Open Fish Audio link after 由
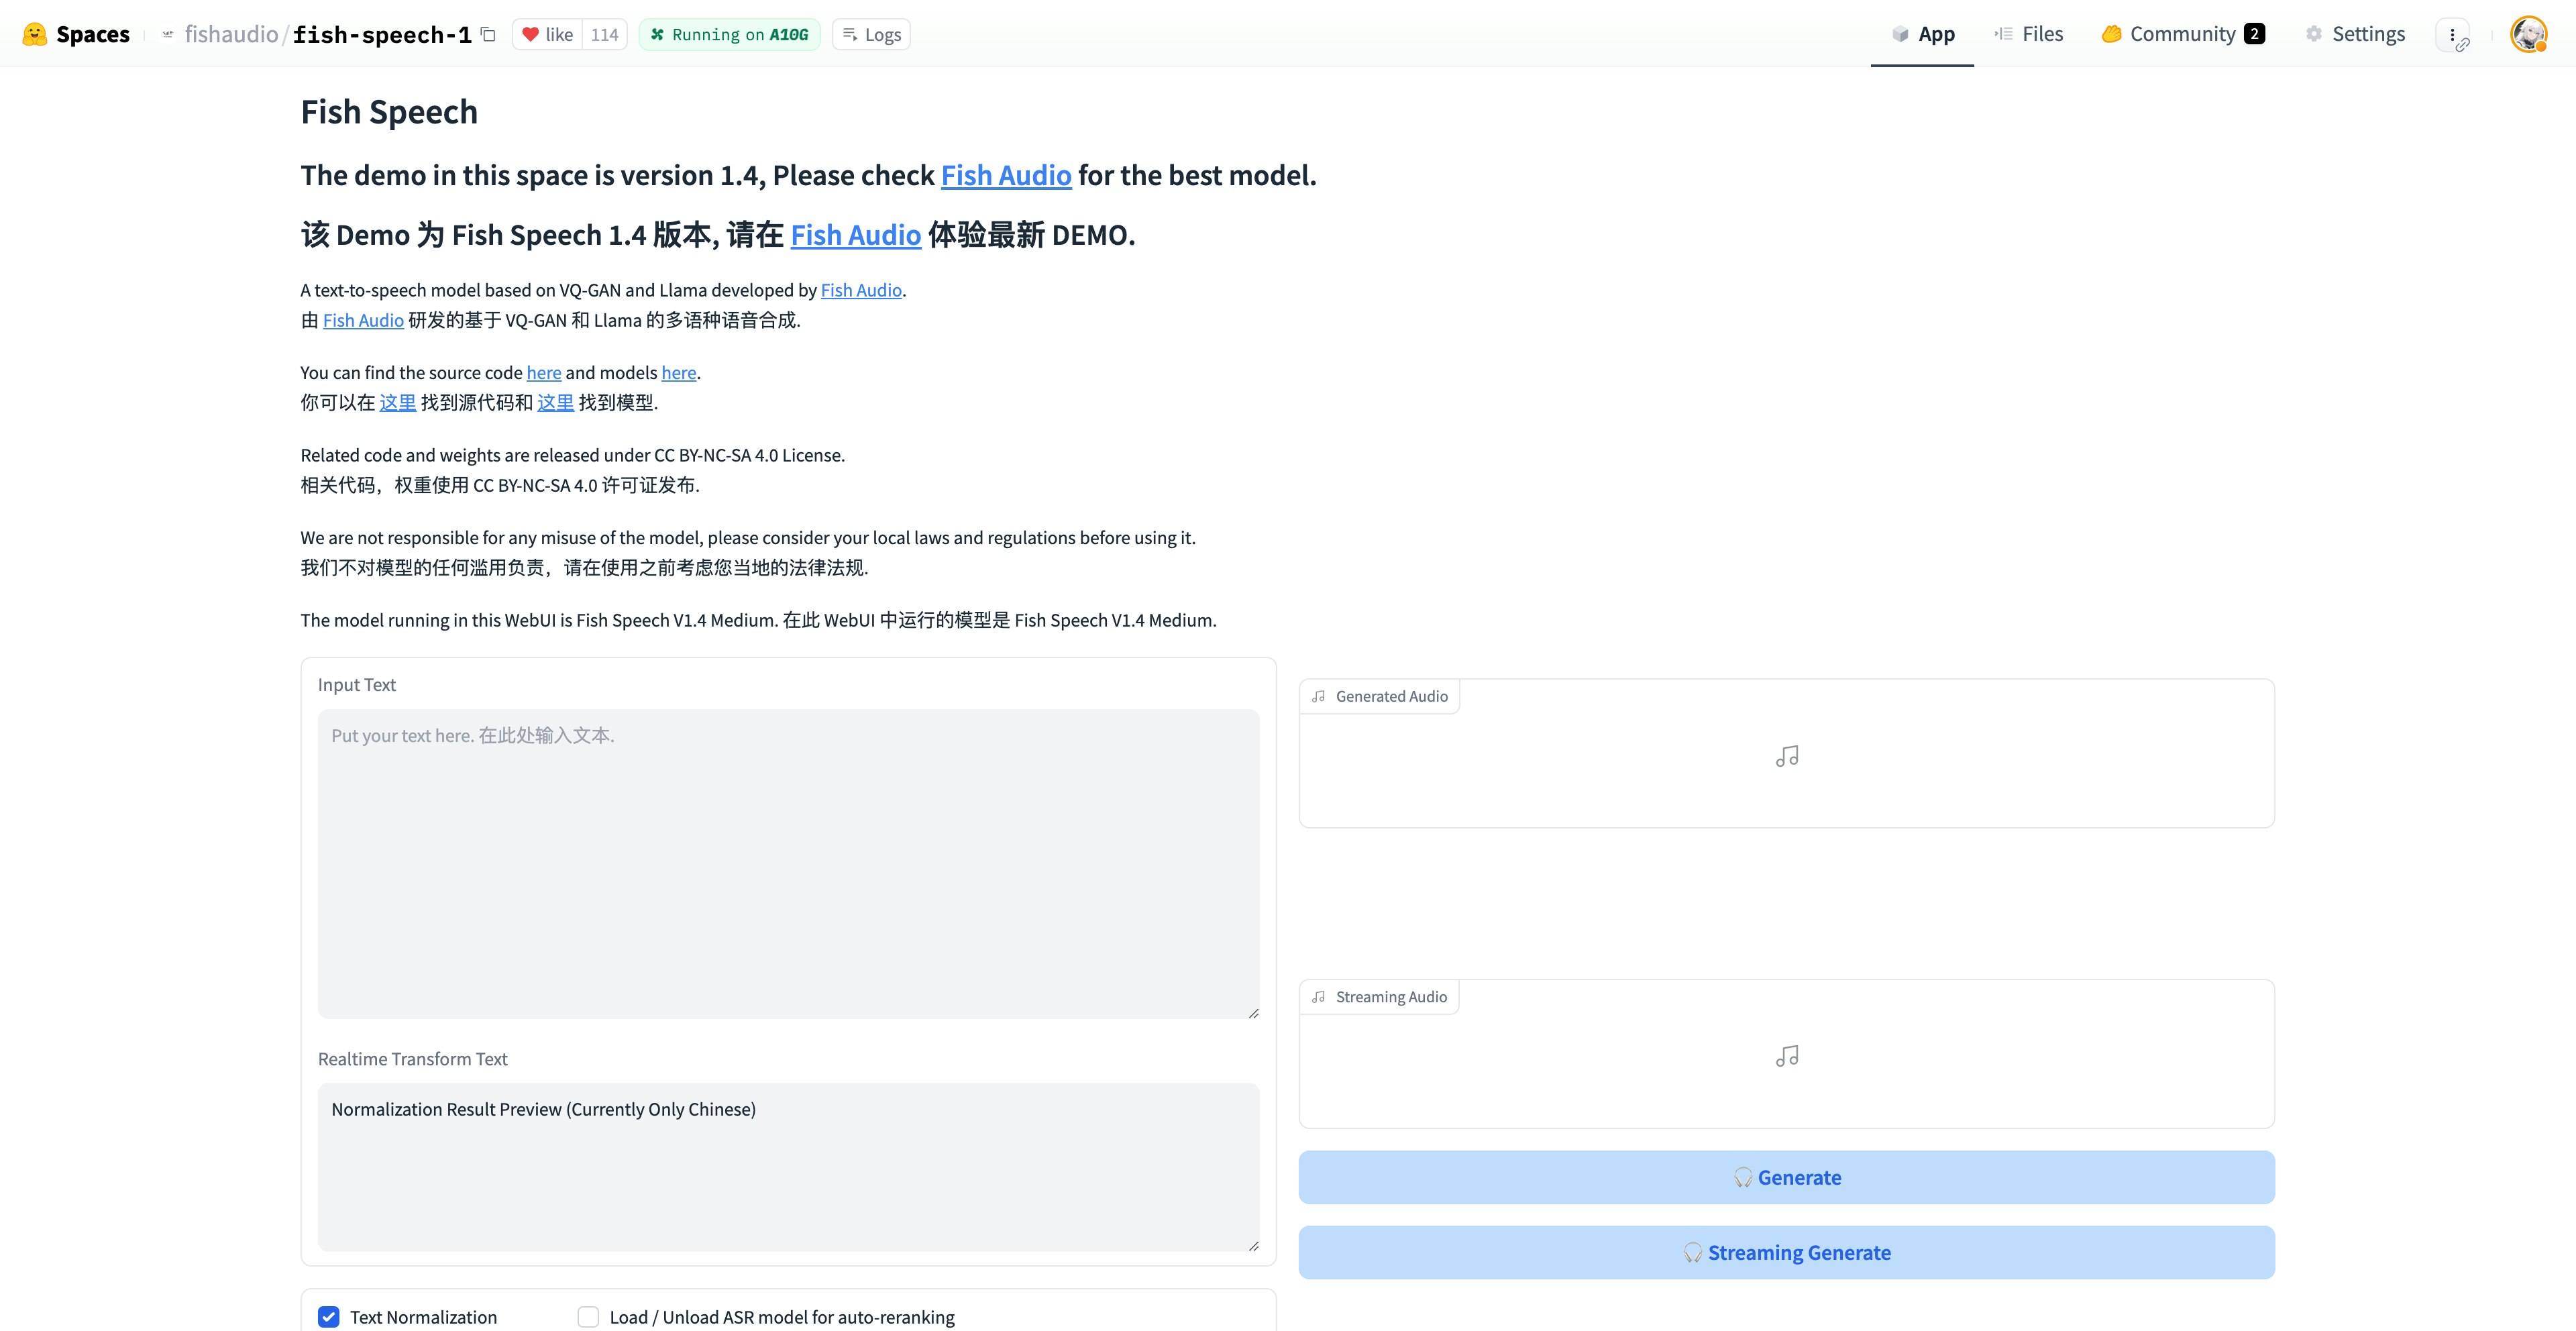Viewport: 2576px width, 1331px height. 363,320
